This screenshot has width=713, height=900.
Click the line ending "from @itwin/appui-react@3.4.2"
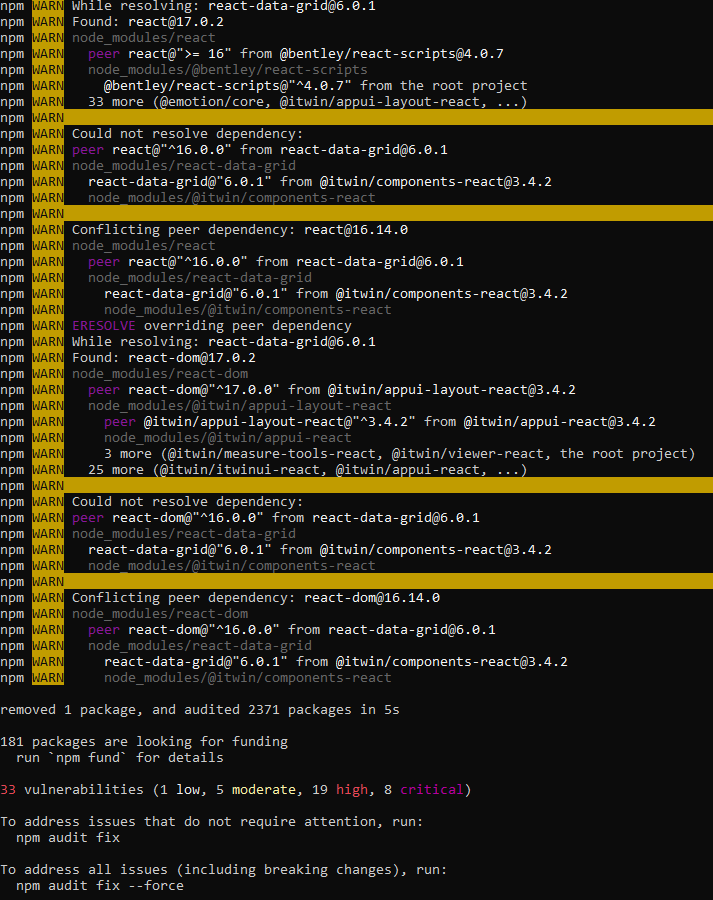[379, 422]
